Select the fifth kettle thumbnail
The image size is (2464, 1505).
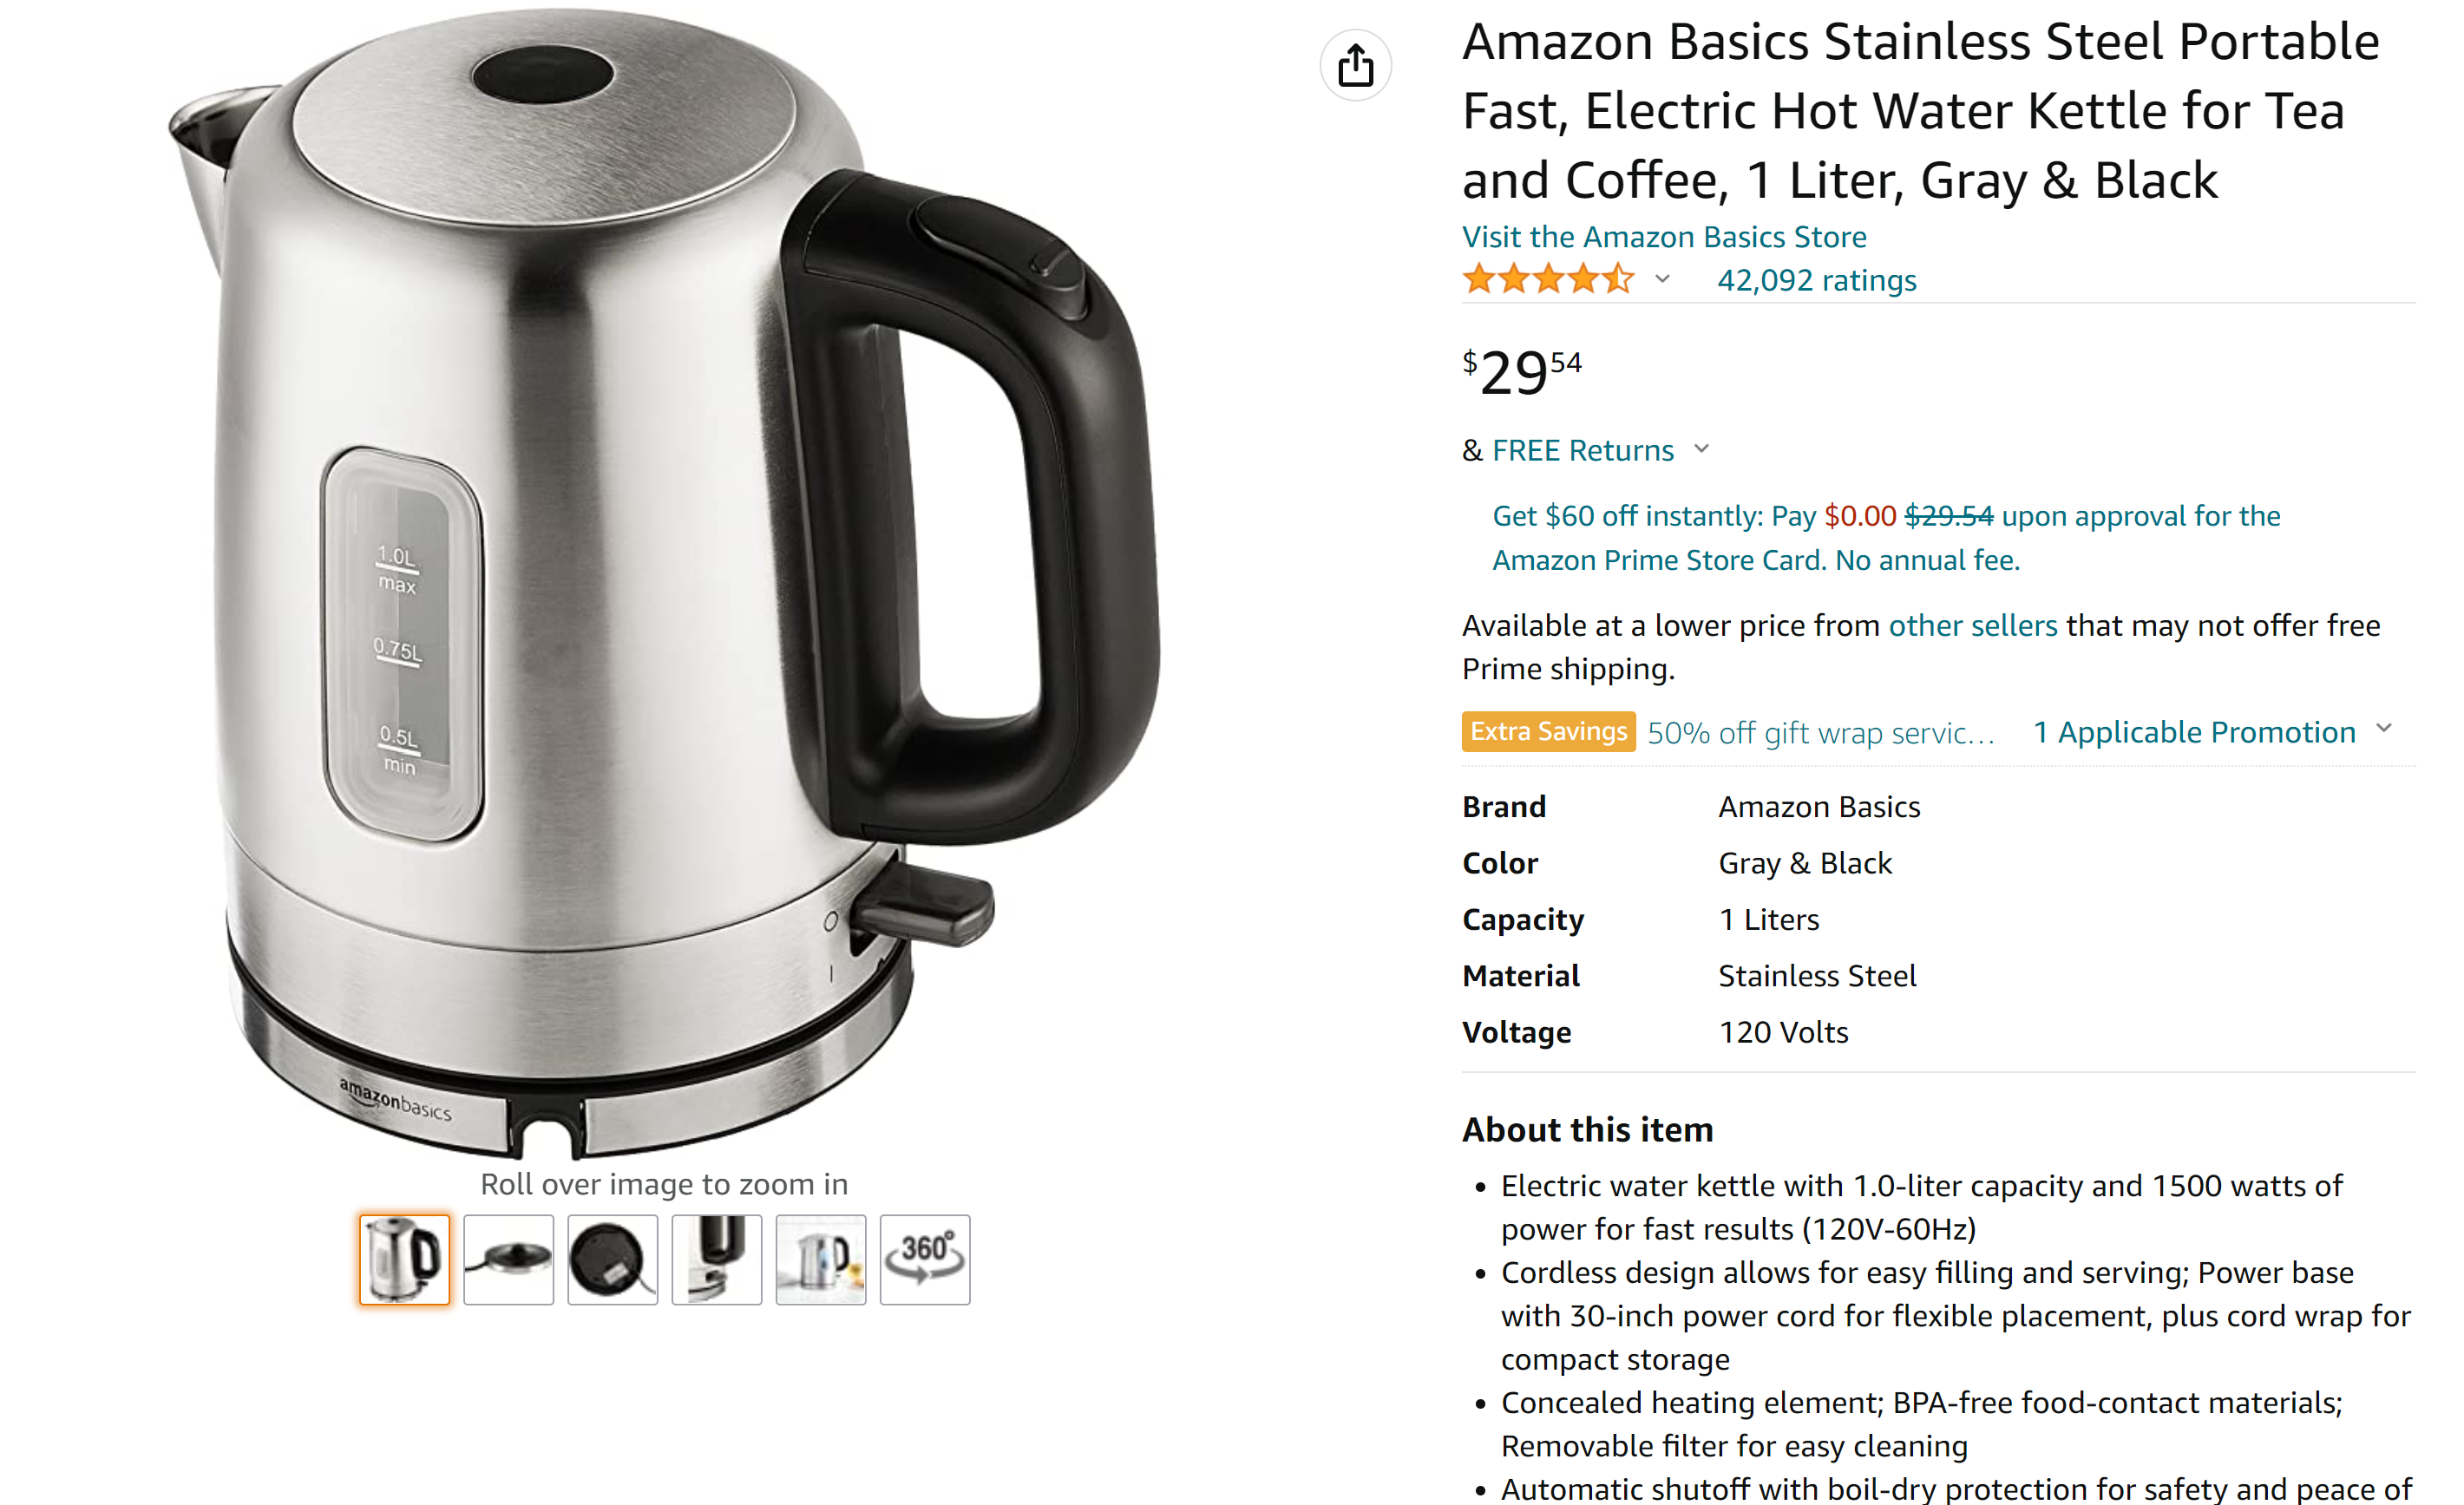(820, 1259)
